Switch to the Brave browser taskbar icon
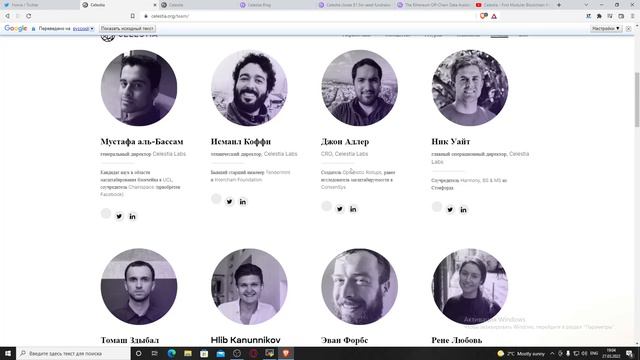The height and width of the screenshot is (360, 640). point(286,353)
